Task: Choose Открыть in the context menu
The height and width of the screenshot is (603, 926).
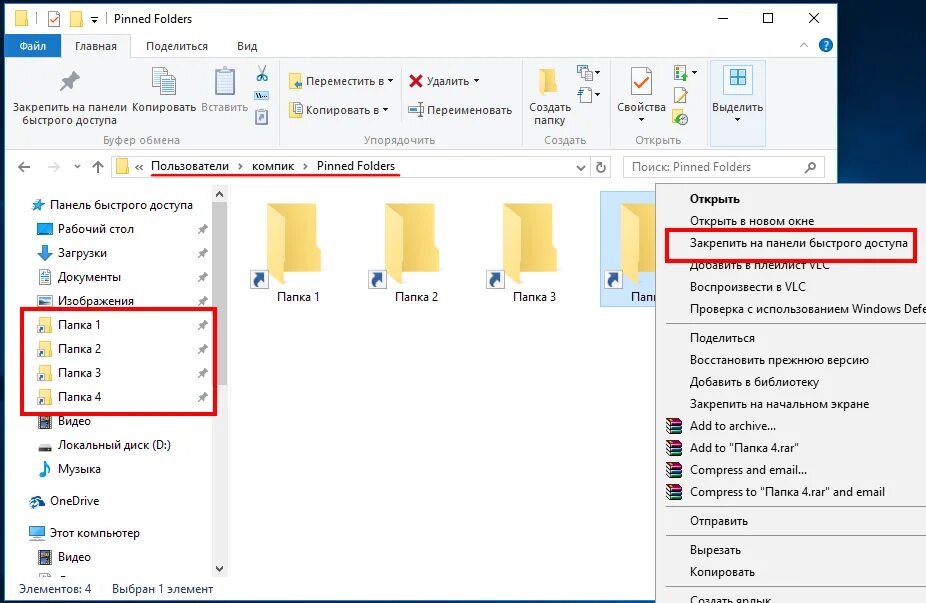Action: pyautogui.click(x=715, y=199)
